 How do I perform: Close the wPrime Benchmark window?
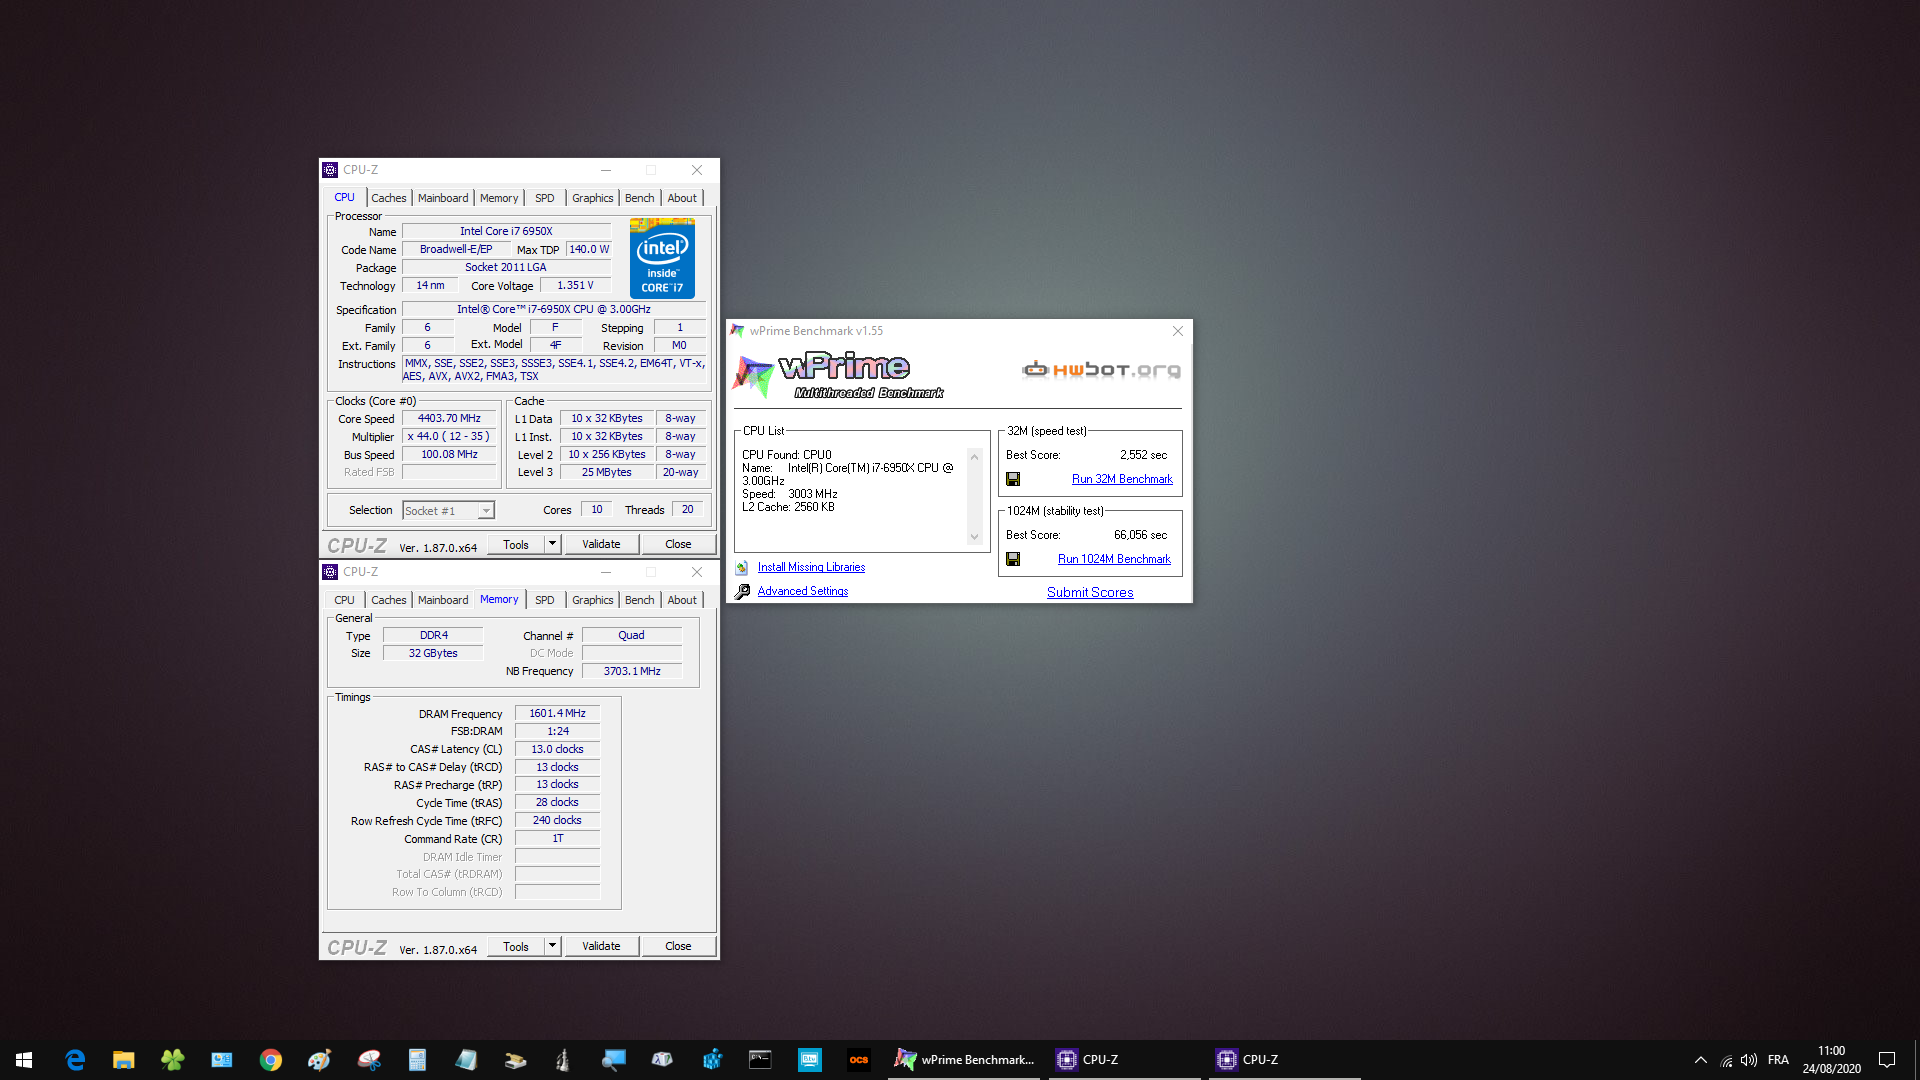click(1178, 331)
